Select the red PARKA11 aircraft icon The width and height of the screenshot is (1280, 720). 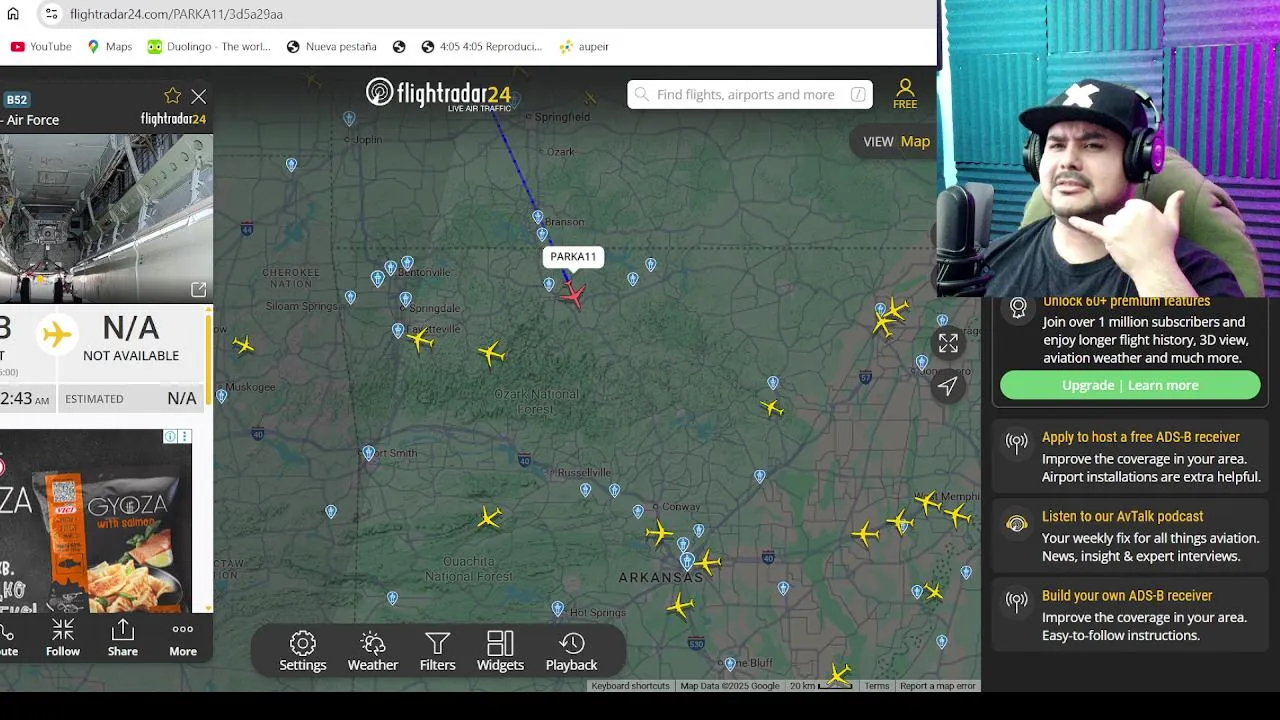pyautogui.click(x=574, y=293)
